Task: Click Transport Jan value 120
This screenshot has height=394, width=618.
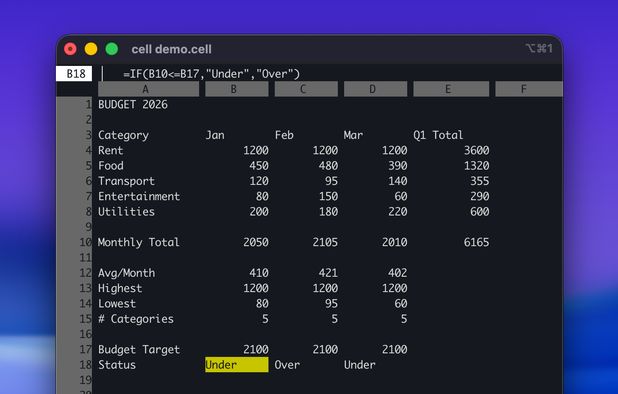Action: point(259,181)
